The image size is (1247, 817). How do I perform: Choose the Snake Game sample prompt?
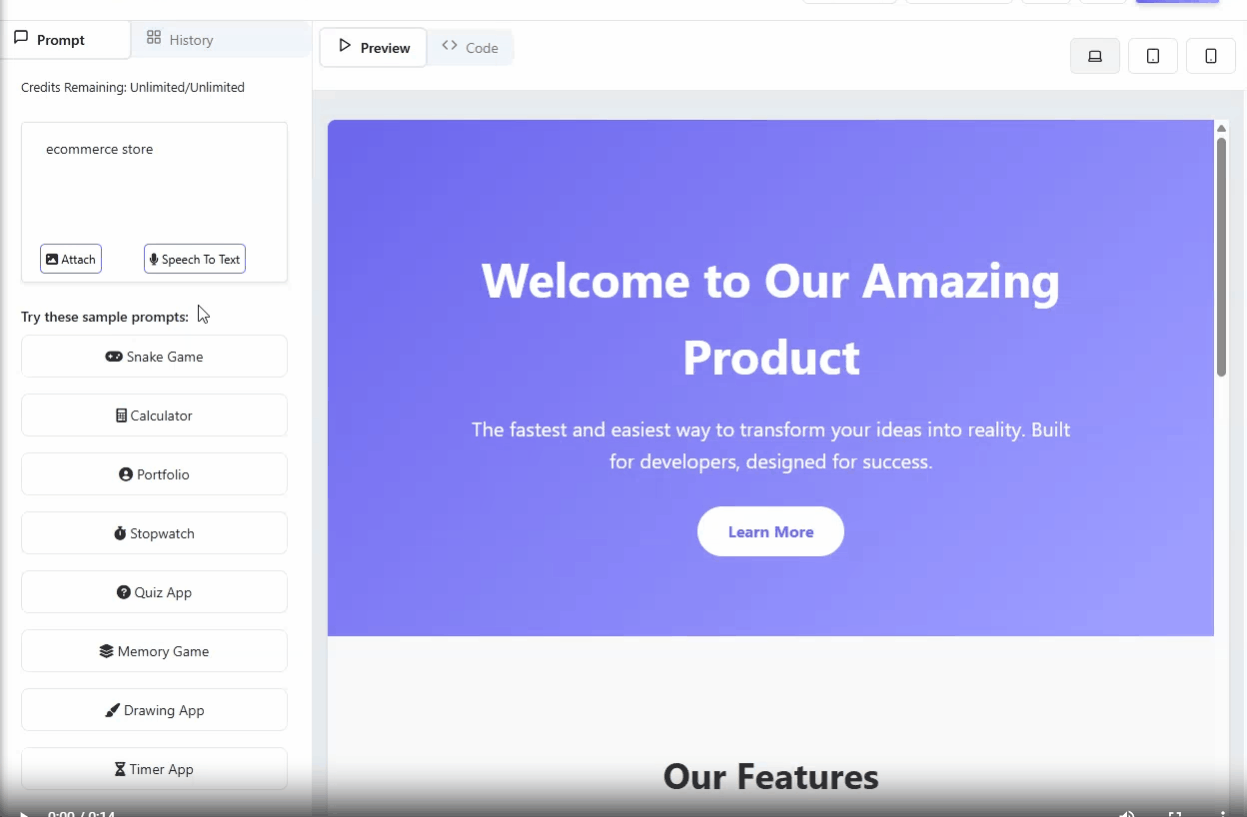(x=154, y=357)
